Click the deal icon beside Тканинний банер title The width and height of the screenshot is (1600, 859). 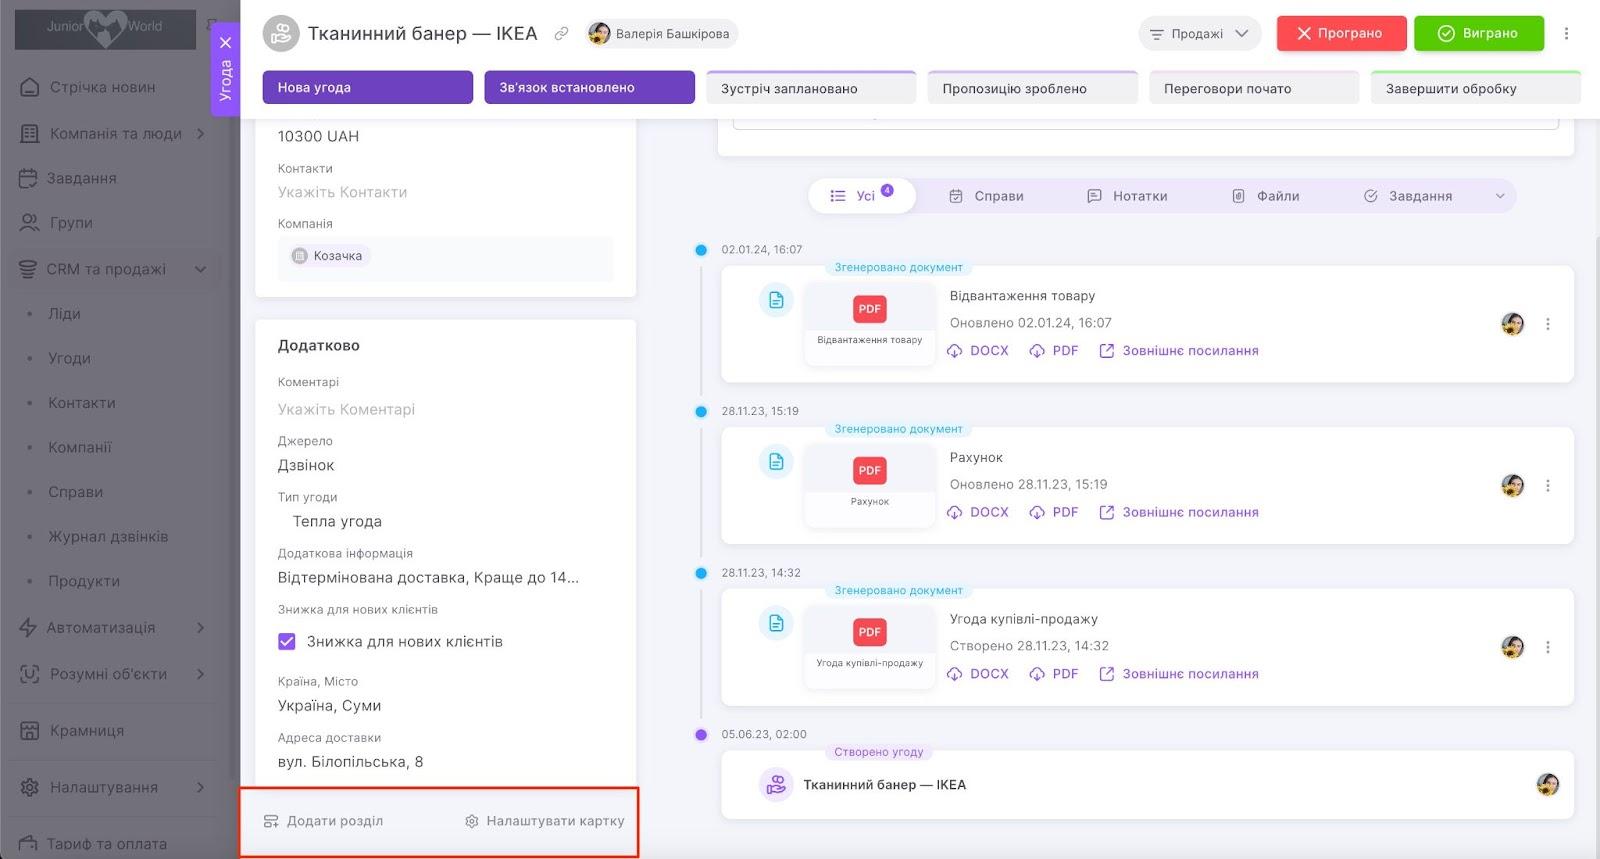281,33
